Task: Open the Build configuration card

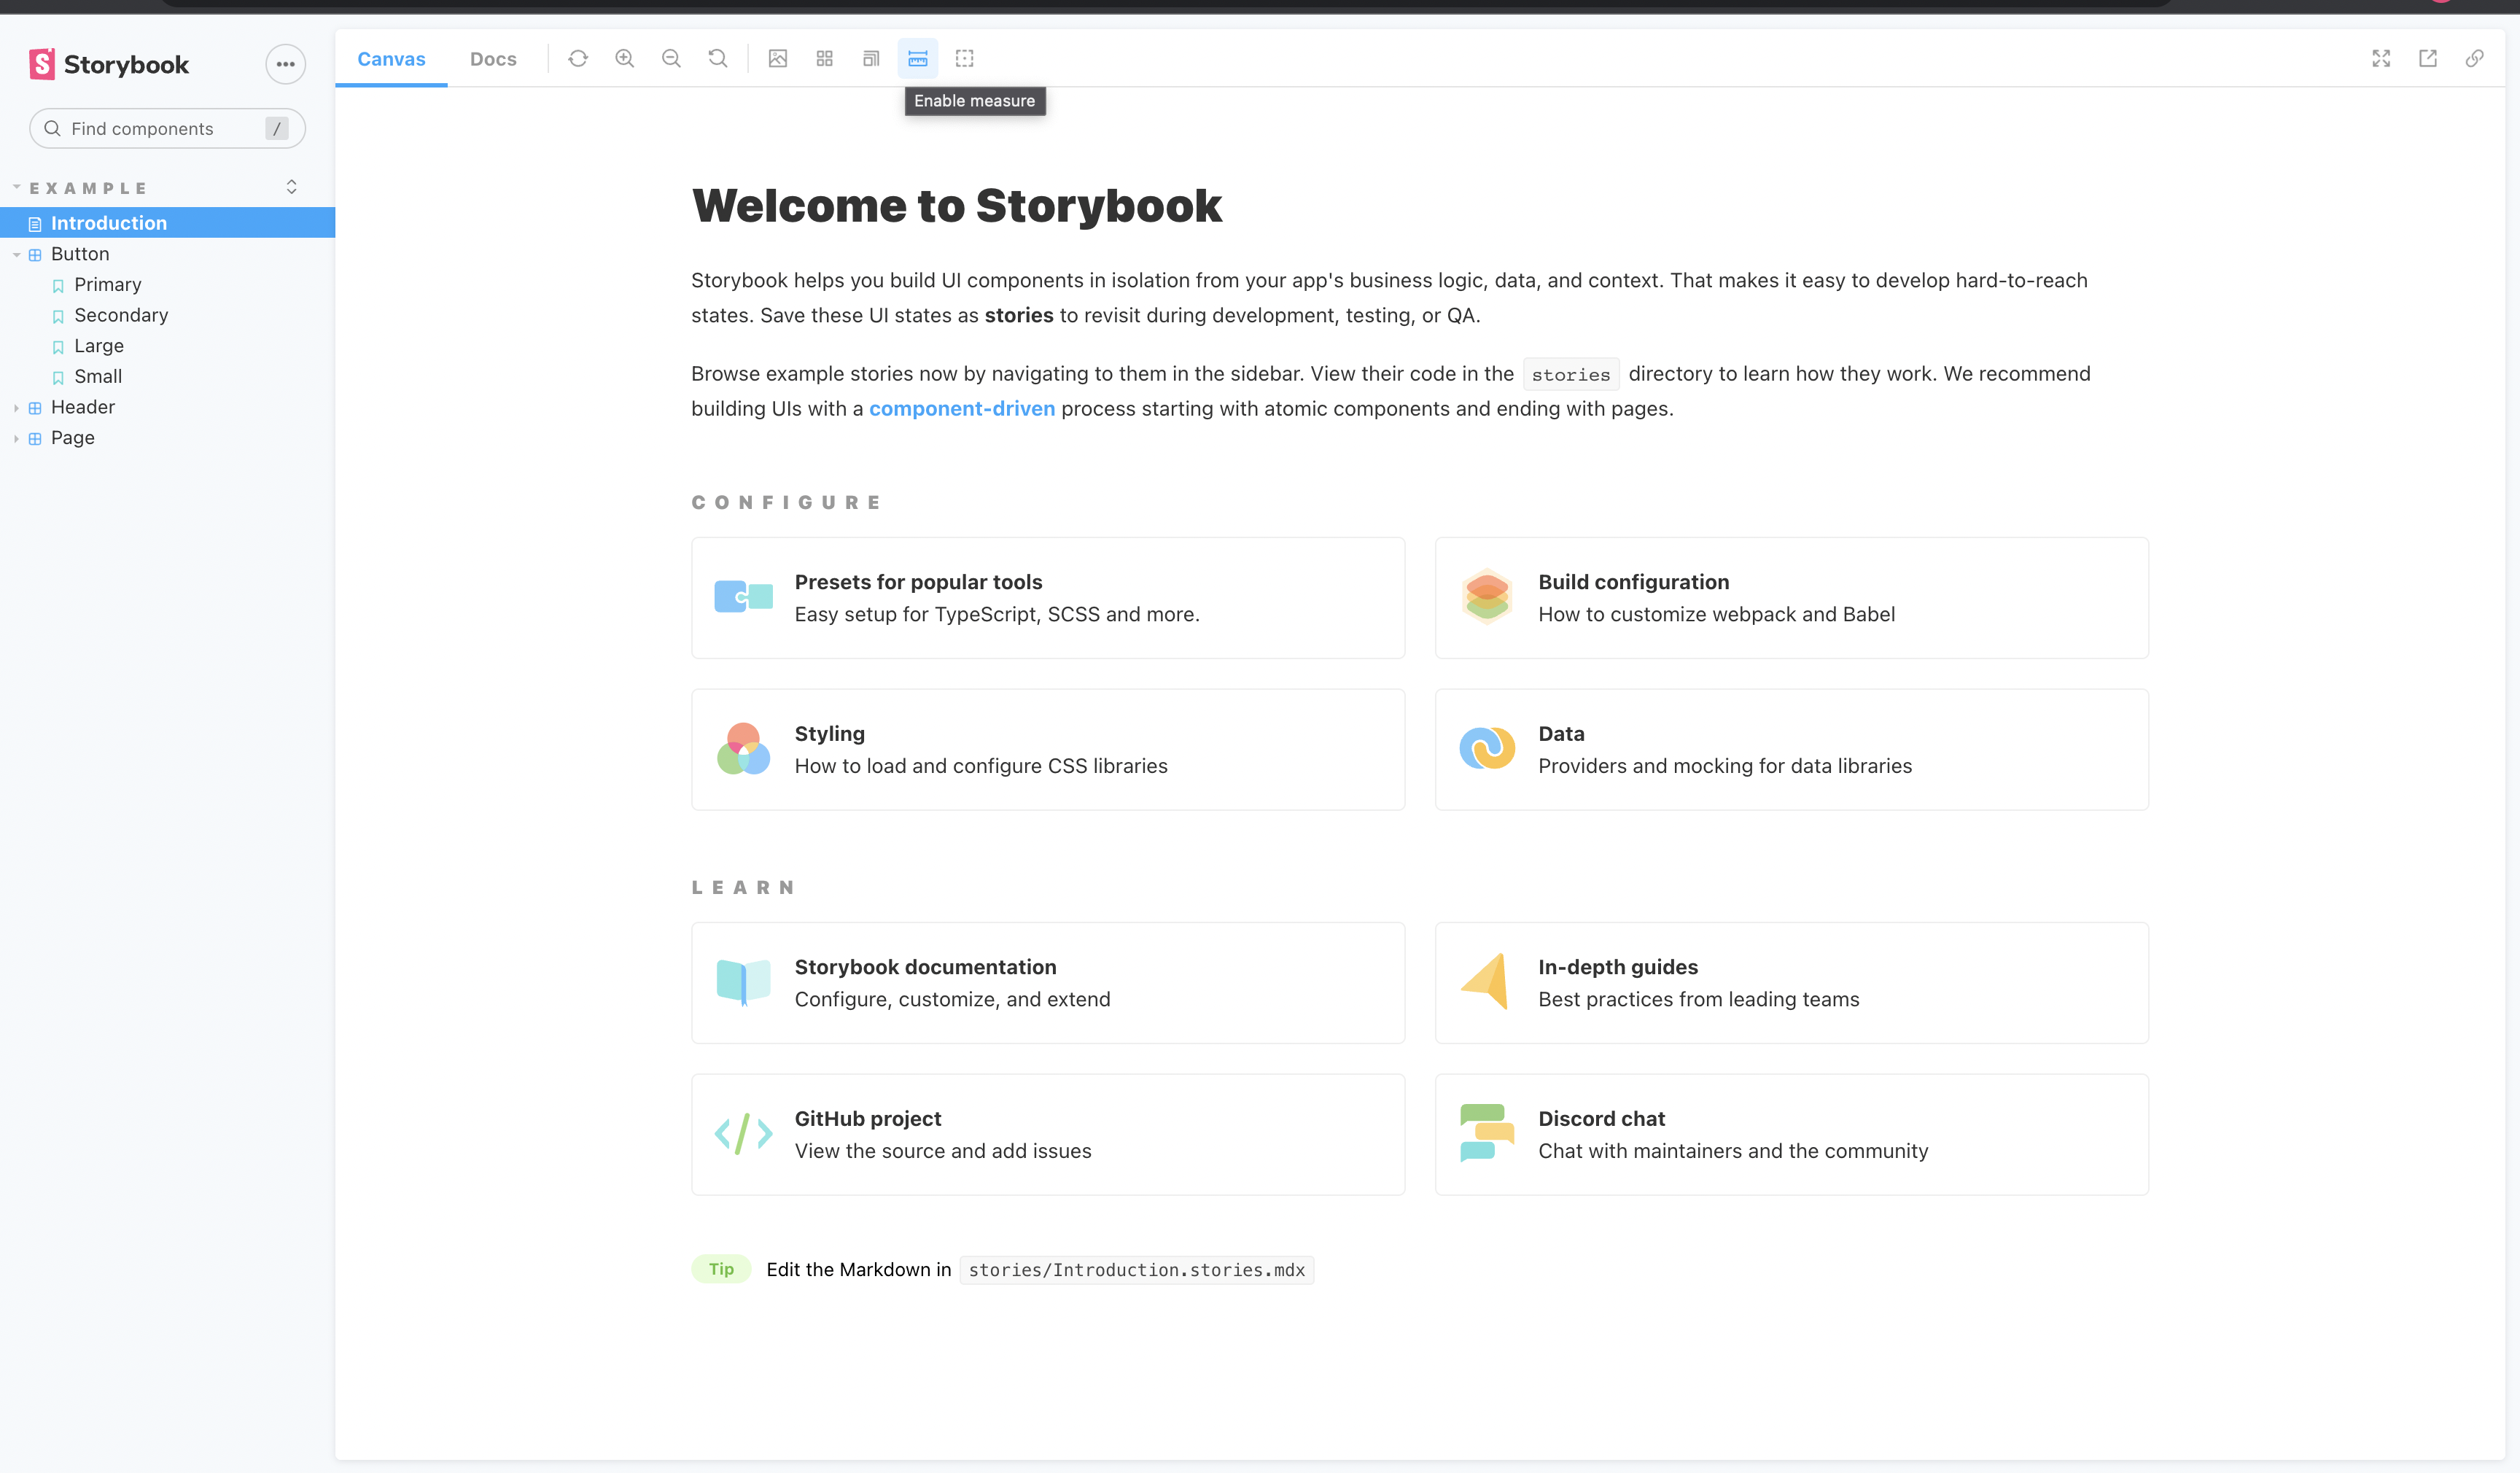Action: coord(1791,598)
